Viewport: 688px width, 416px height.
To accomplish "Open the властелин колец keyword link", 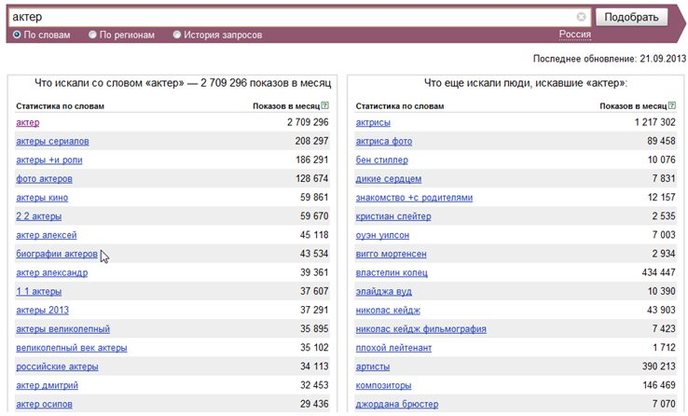I will click(391, 273).
